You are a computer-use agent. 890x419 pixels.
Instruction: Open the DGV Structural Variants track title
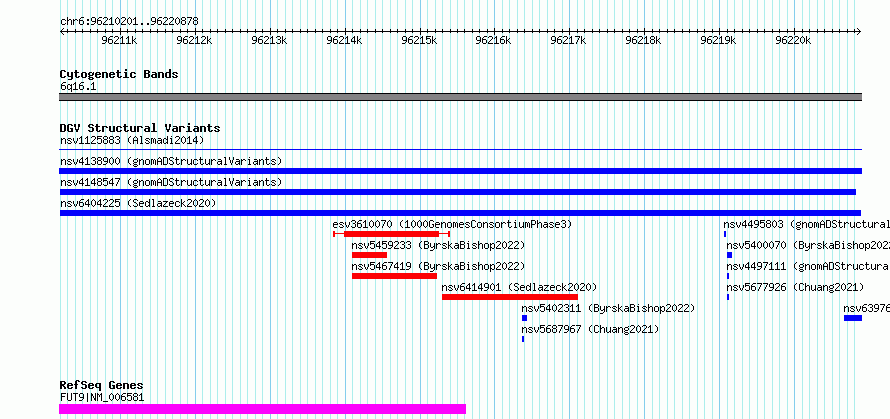click(x=140, y=128)
